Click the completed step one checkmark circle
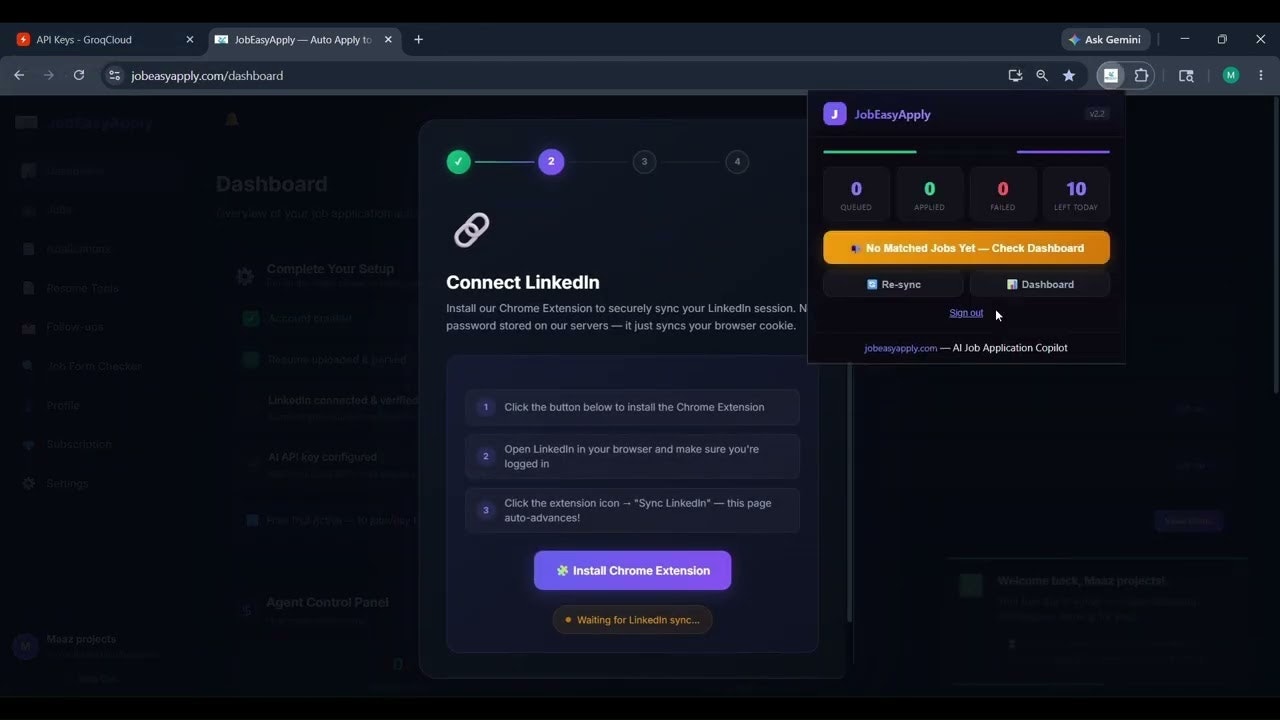The height and width of the screenshot is (720, 1280). [x=459, y=161]
